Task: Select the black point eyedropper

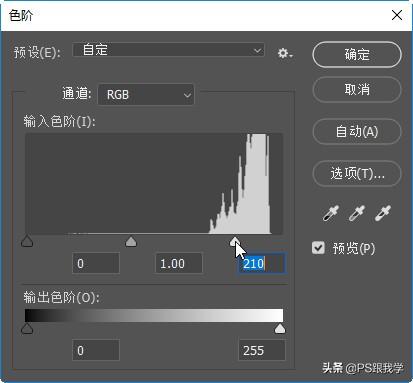Action: (x=330, y=213)
